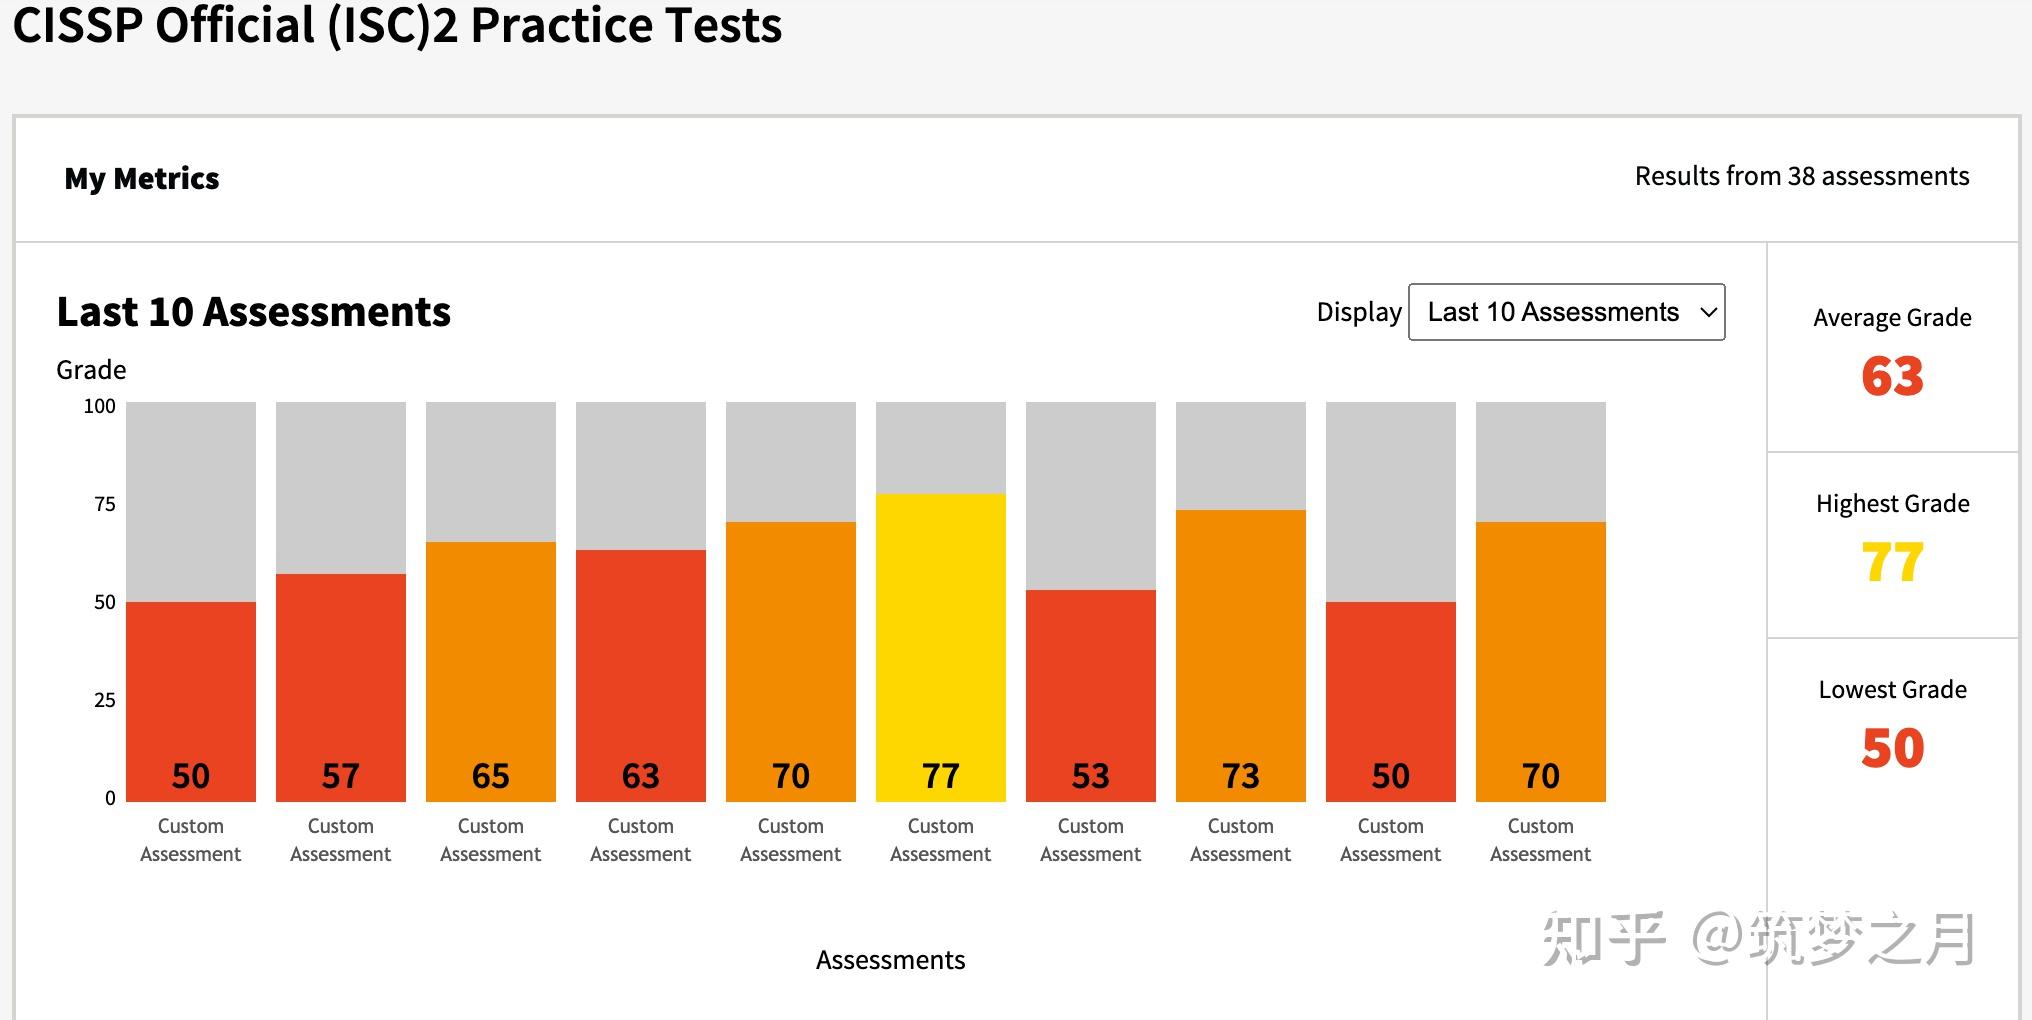
Task: Open the Display dropdown menu
Action: (1565, 312)
